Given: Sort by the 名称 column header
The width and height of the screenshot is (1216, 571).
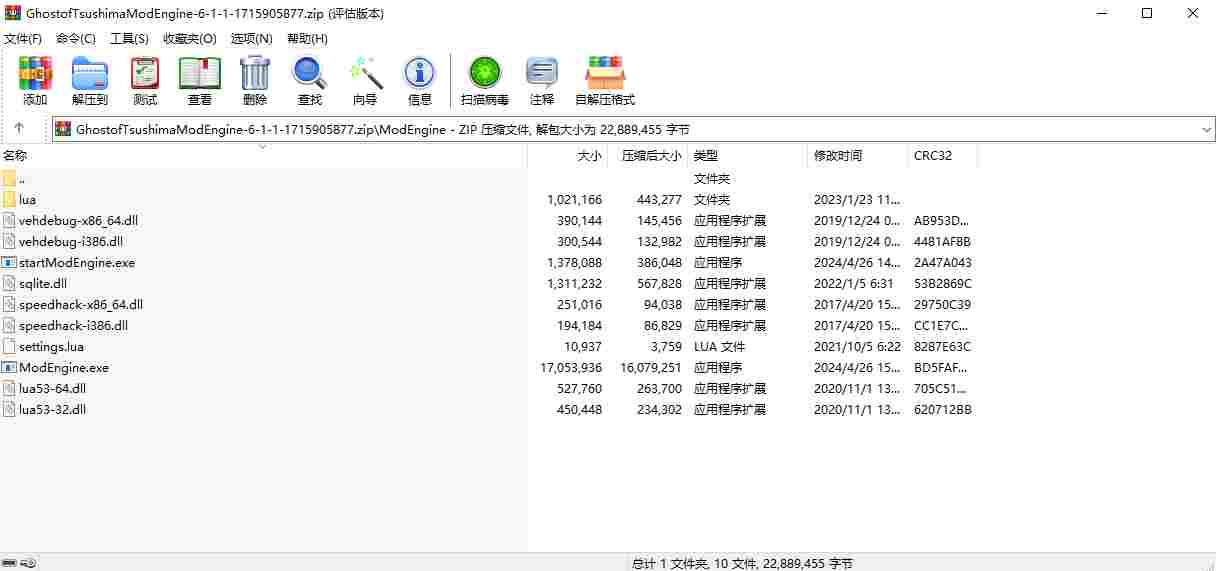Looking at the screenshot, I should pyautogui.click(x=263, y=156).
